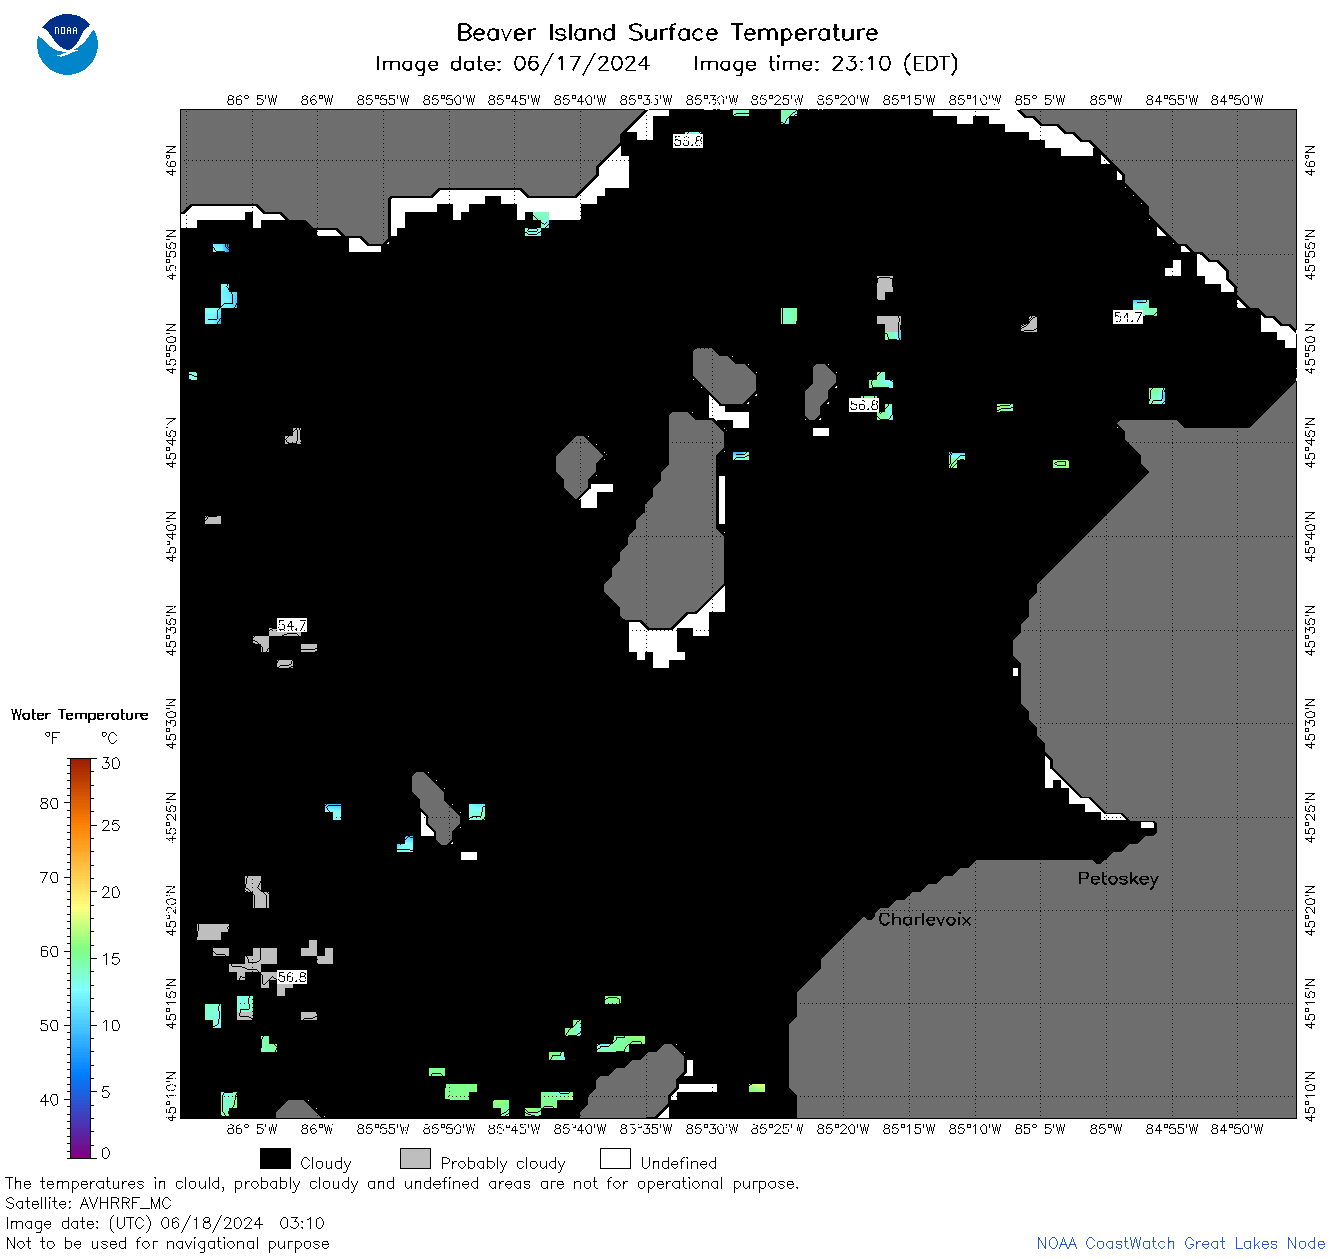Click the 25 Celsius scale tick label

(x=111, y=825)
